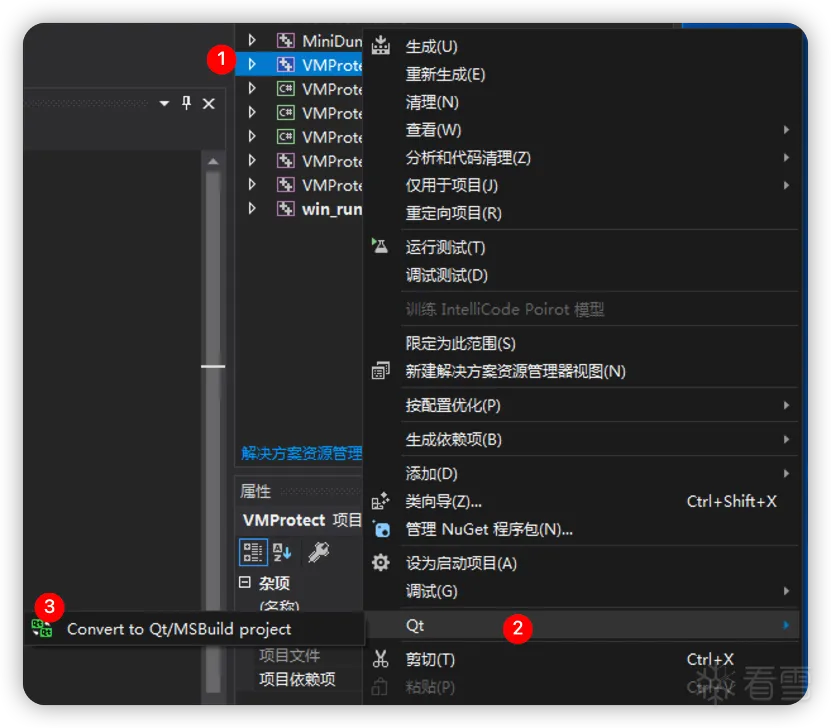
Task: Expand the MiniDun project node
Action: click(x=252, y=40)
